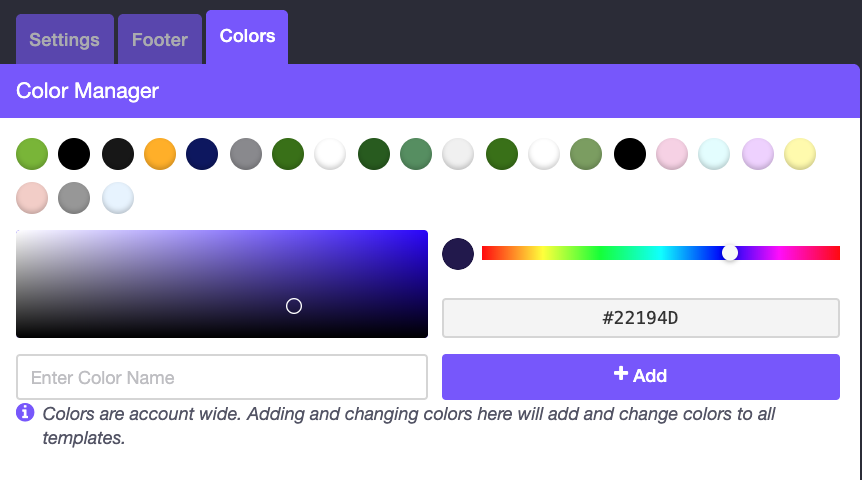Select the pale yellow color swatch

pos(800,154)
